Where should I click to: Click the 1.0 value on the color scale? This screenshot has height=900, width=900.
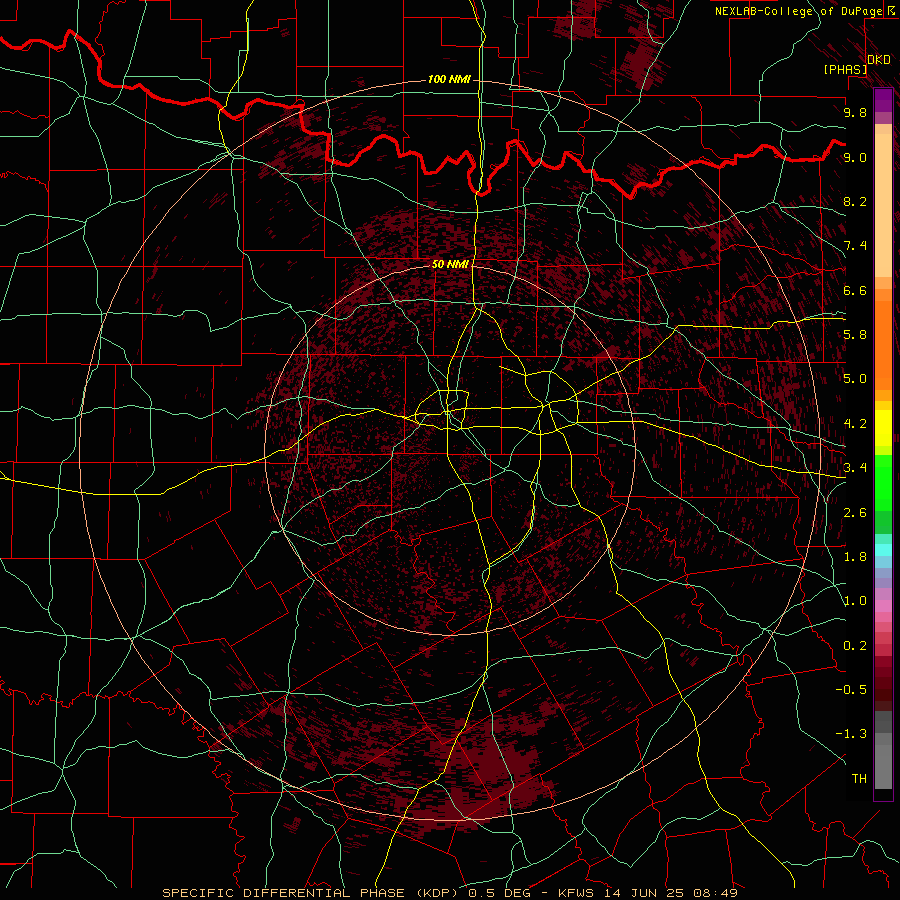[855, 601]
